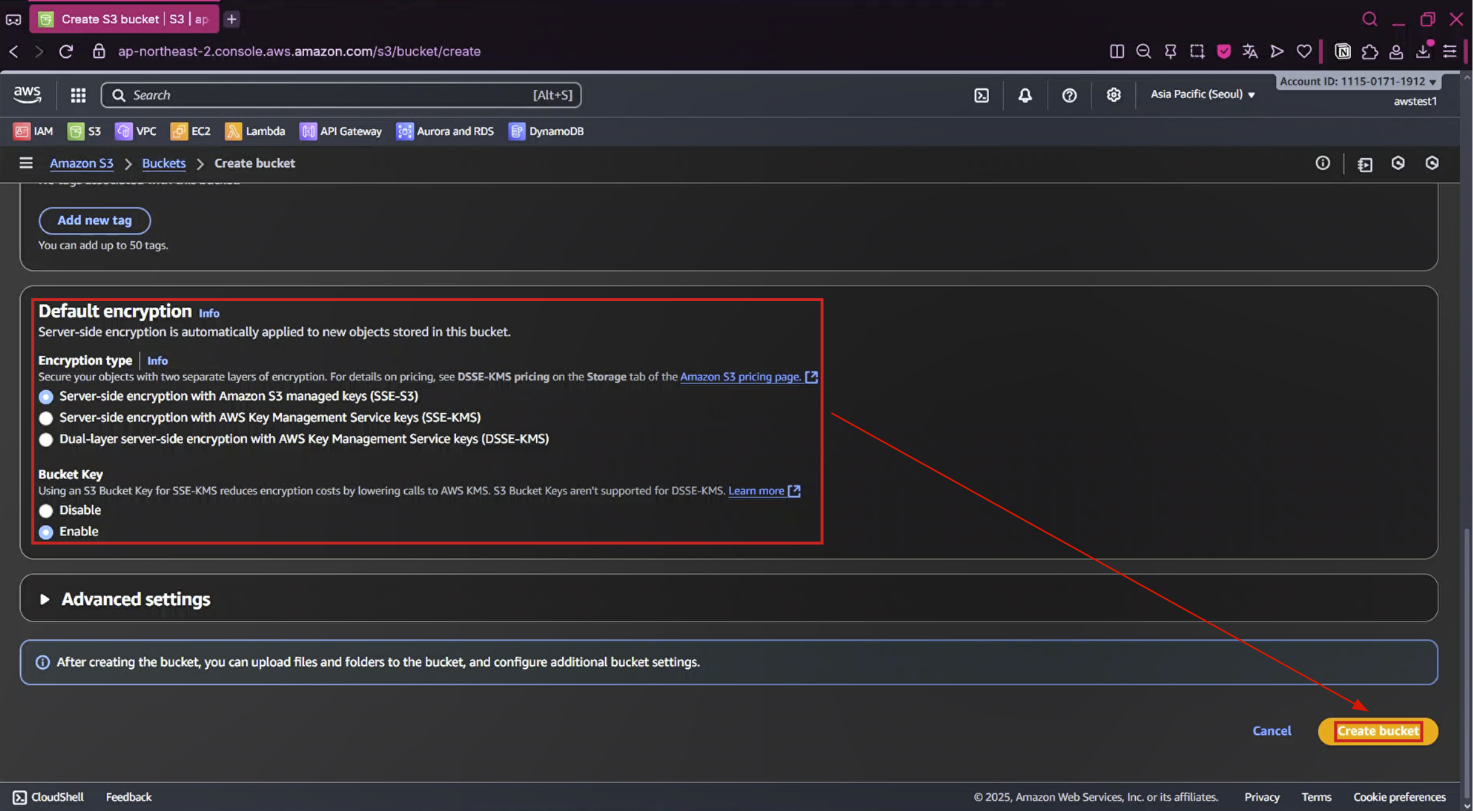
Task: View site info via the lock icon
Action: click(98, 51)
